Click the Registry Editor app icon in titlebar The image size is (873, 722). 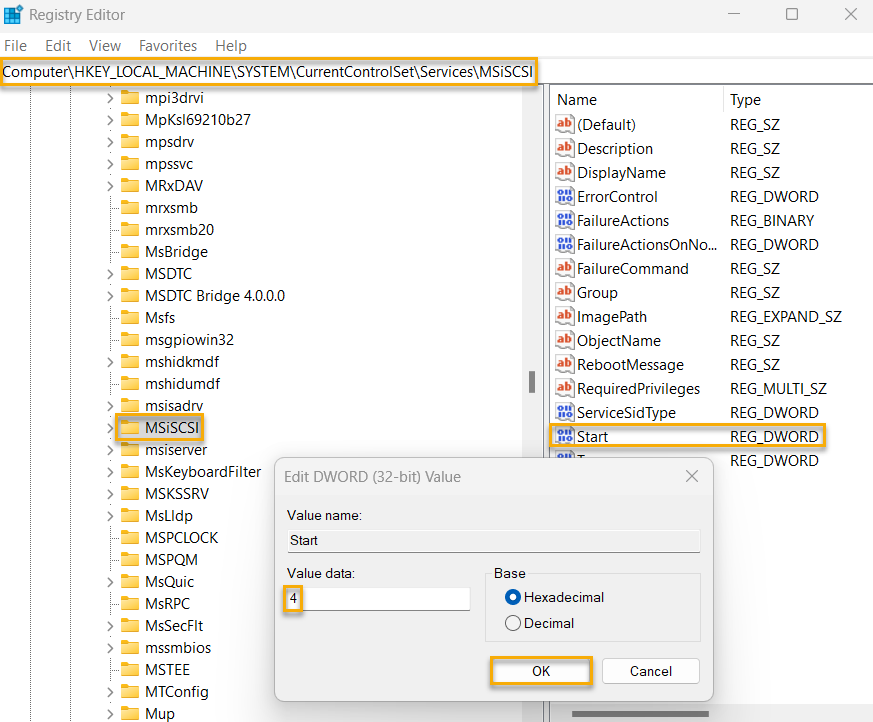14,14
